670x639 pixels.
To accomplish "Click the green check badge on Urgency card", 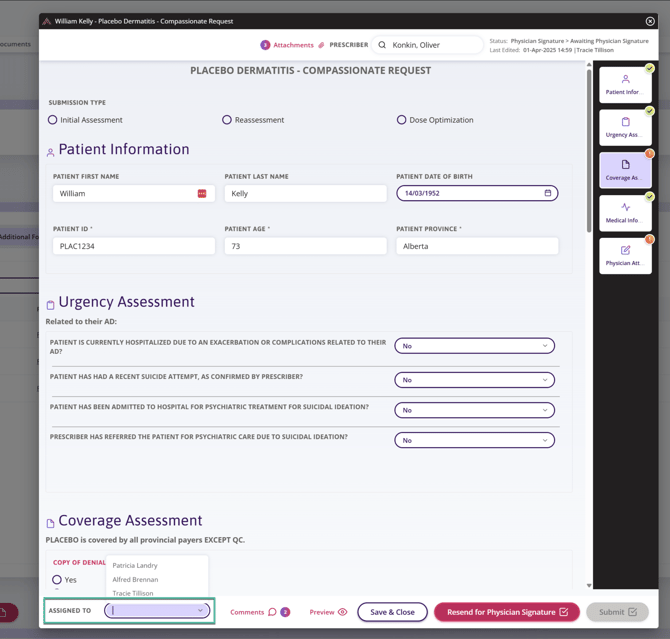I will point(649,111).
